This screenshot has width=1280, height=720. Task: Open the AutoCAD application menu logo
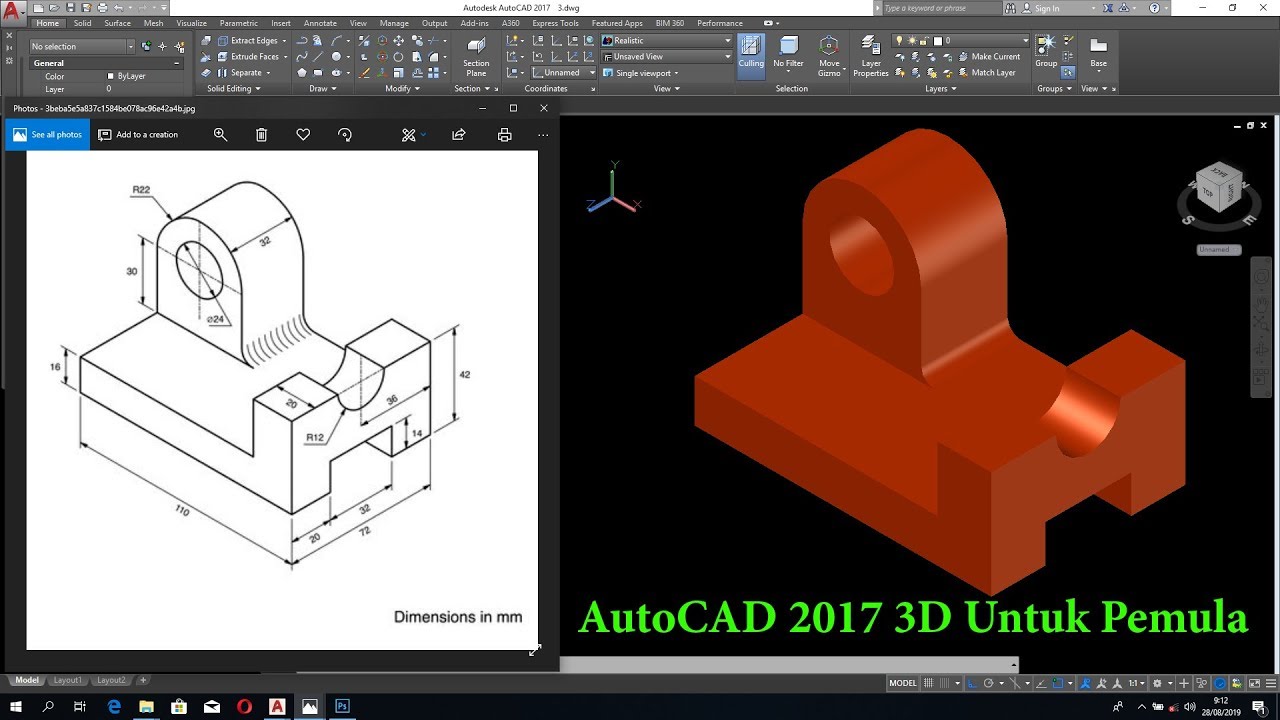tap(13, 12)
